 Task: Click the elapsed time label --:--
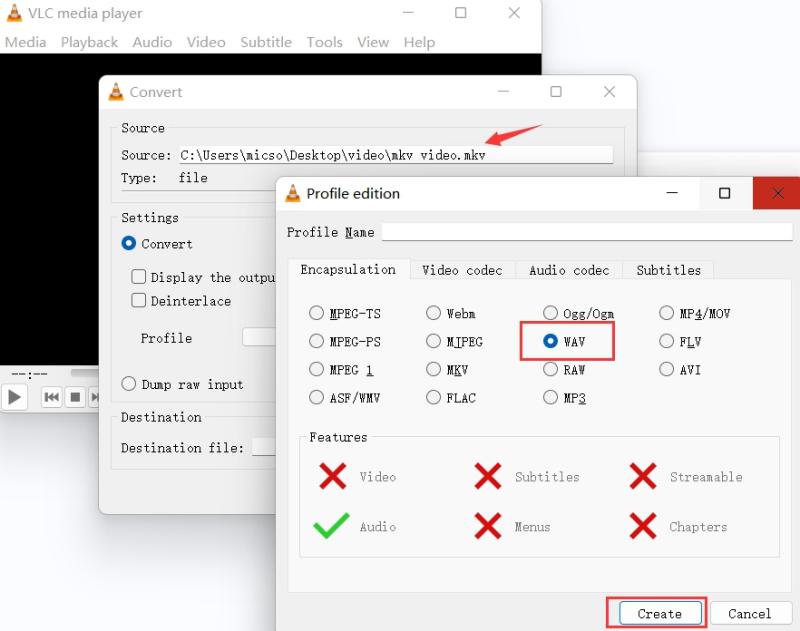point(30,374)
